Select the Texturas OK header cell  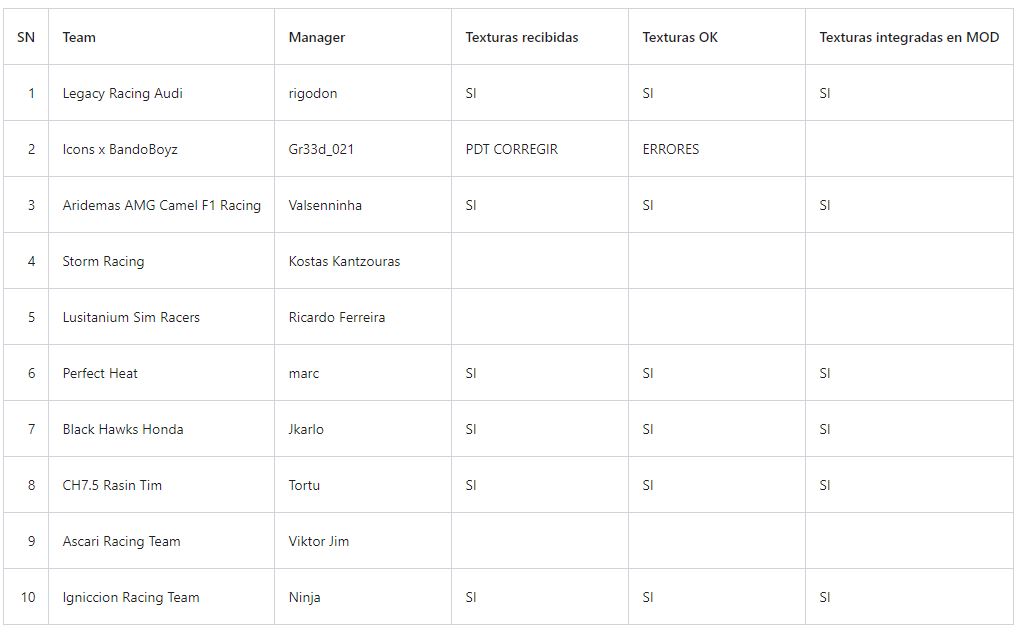coord(680,37)
